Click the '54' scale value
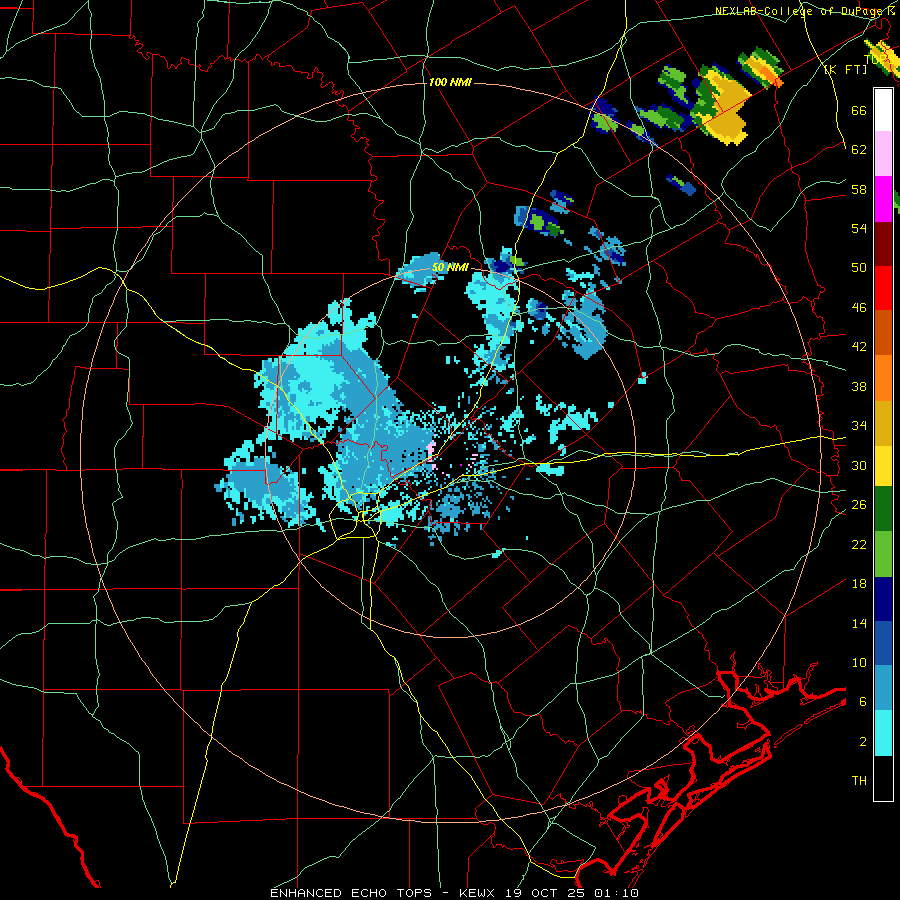 859,228
